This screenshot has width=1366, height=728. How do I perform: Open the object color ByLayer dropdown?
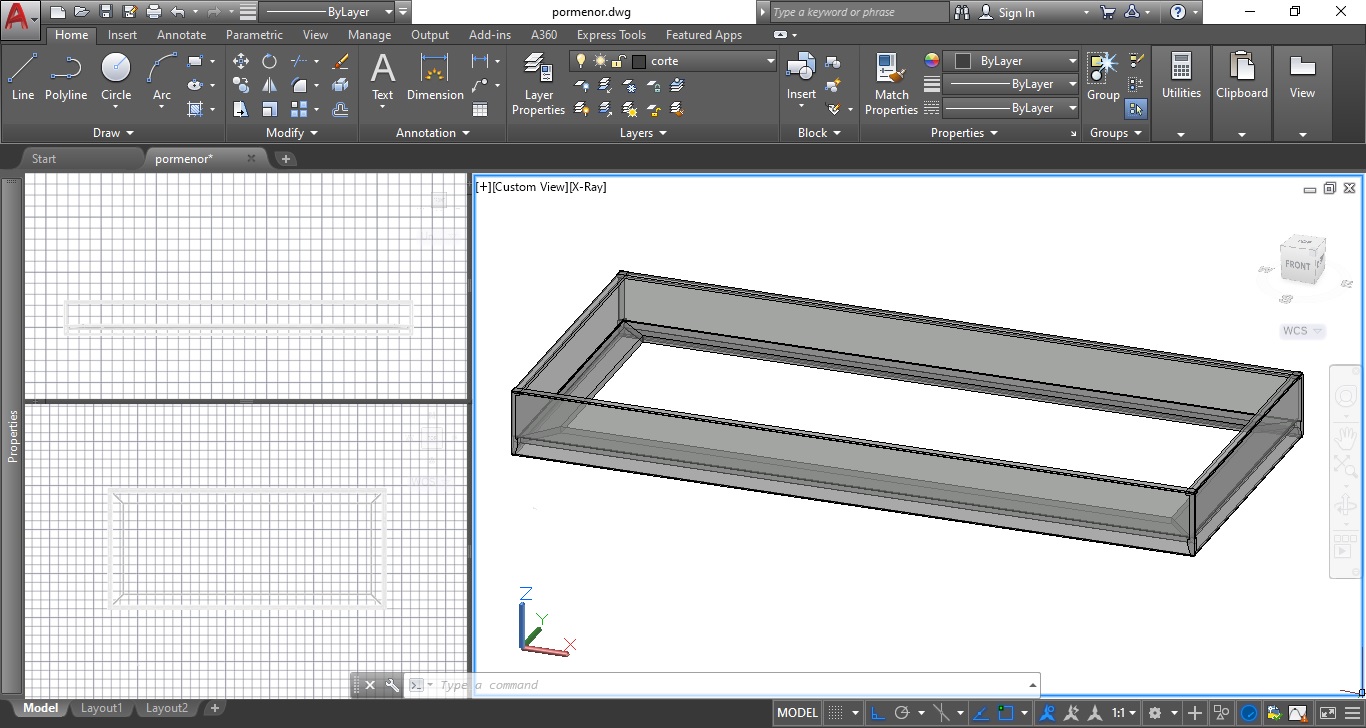click(1012, 61)
